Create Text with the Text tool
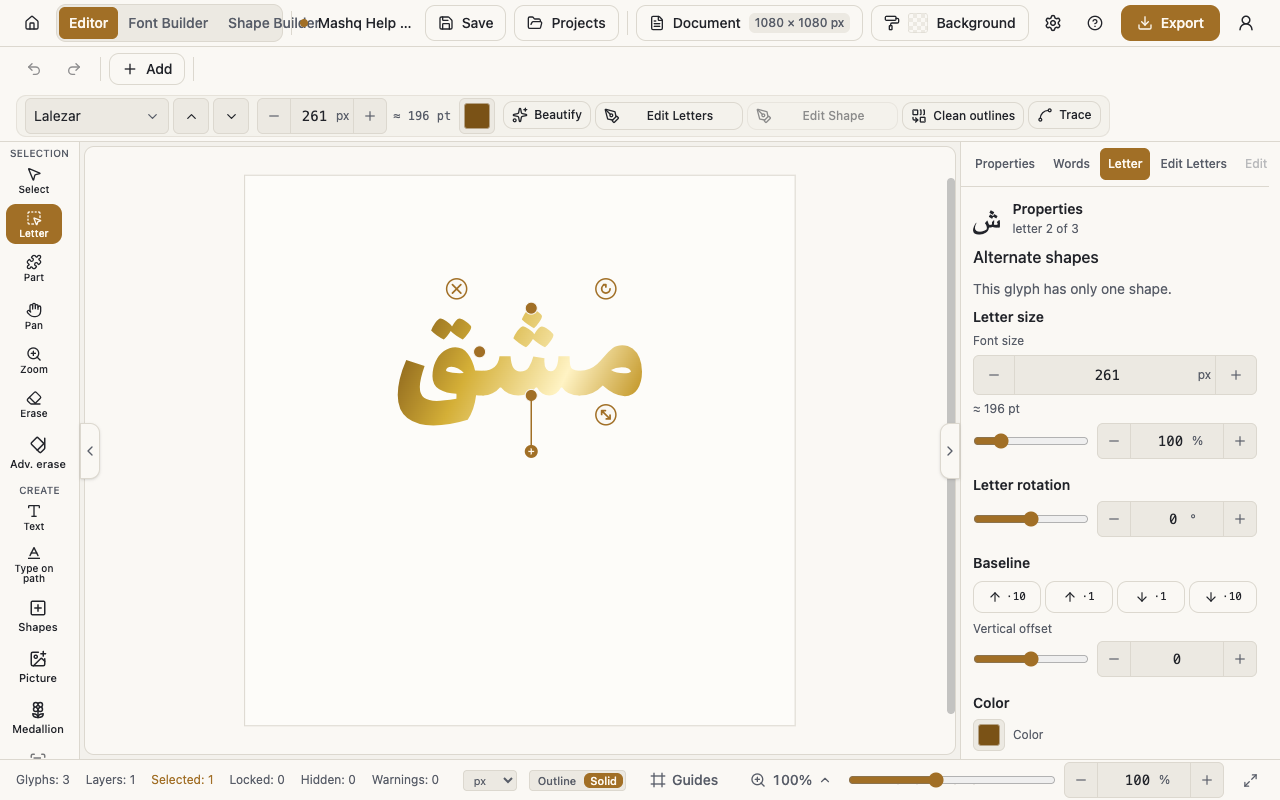The width and height of the screenshot is (1280, 800). (x=34, y=517)
